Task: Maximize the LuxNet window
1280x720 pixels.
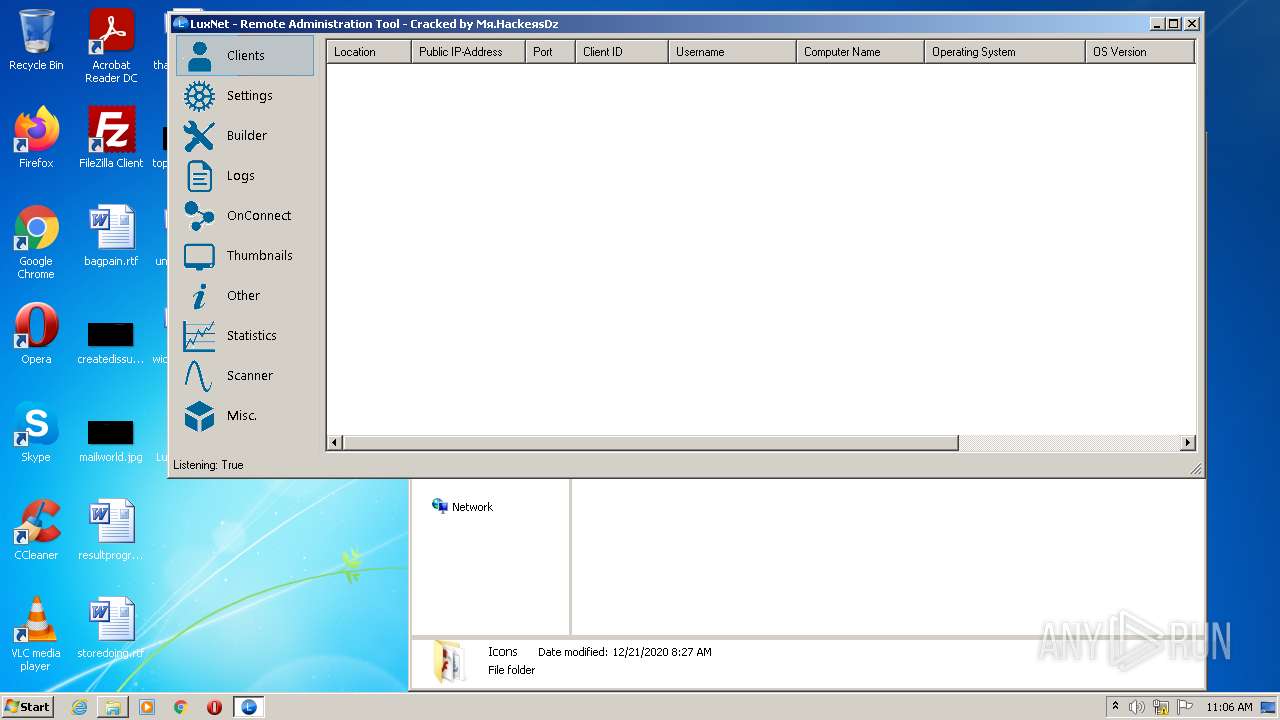Action: [1174, 24]
